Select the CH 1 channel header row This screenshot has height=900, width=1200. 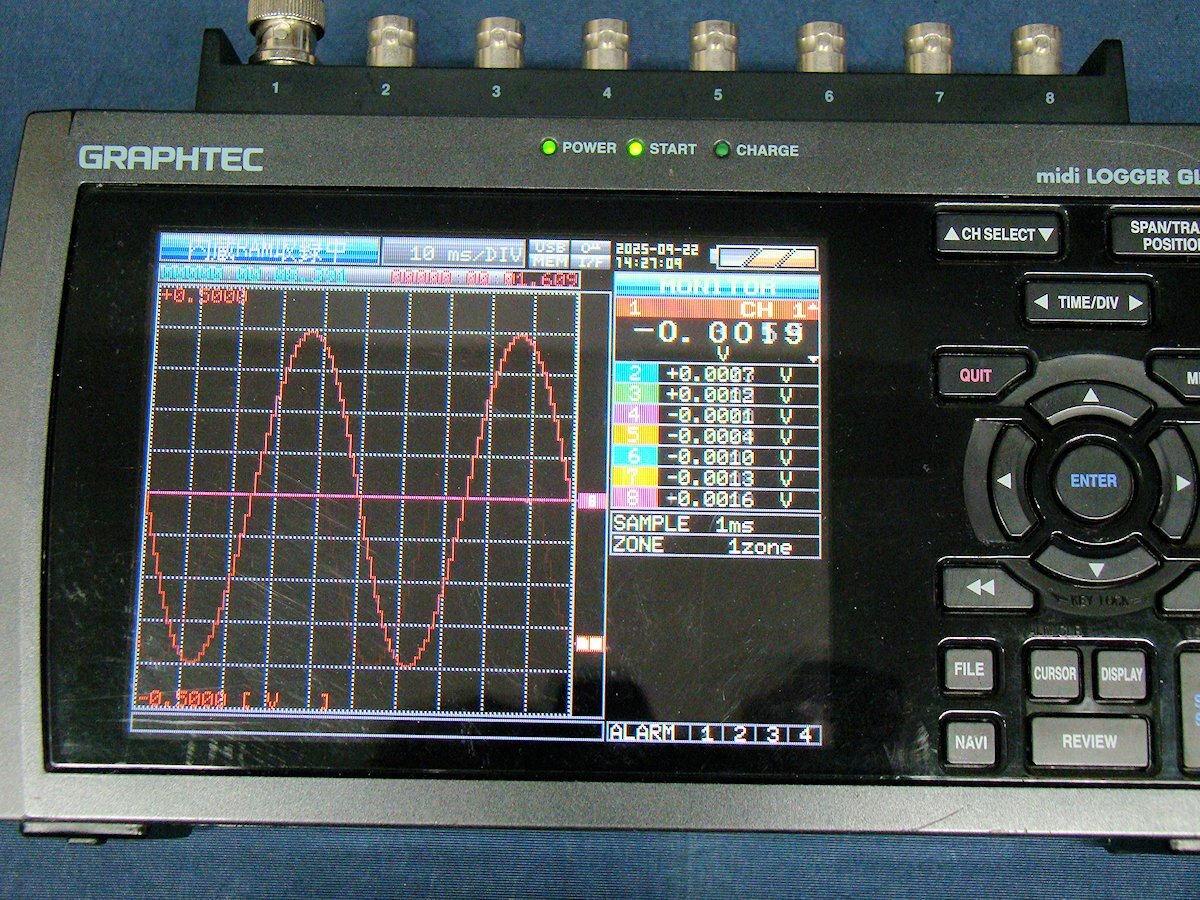[716, 309]
